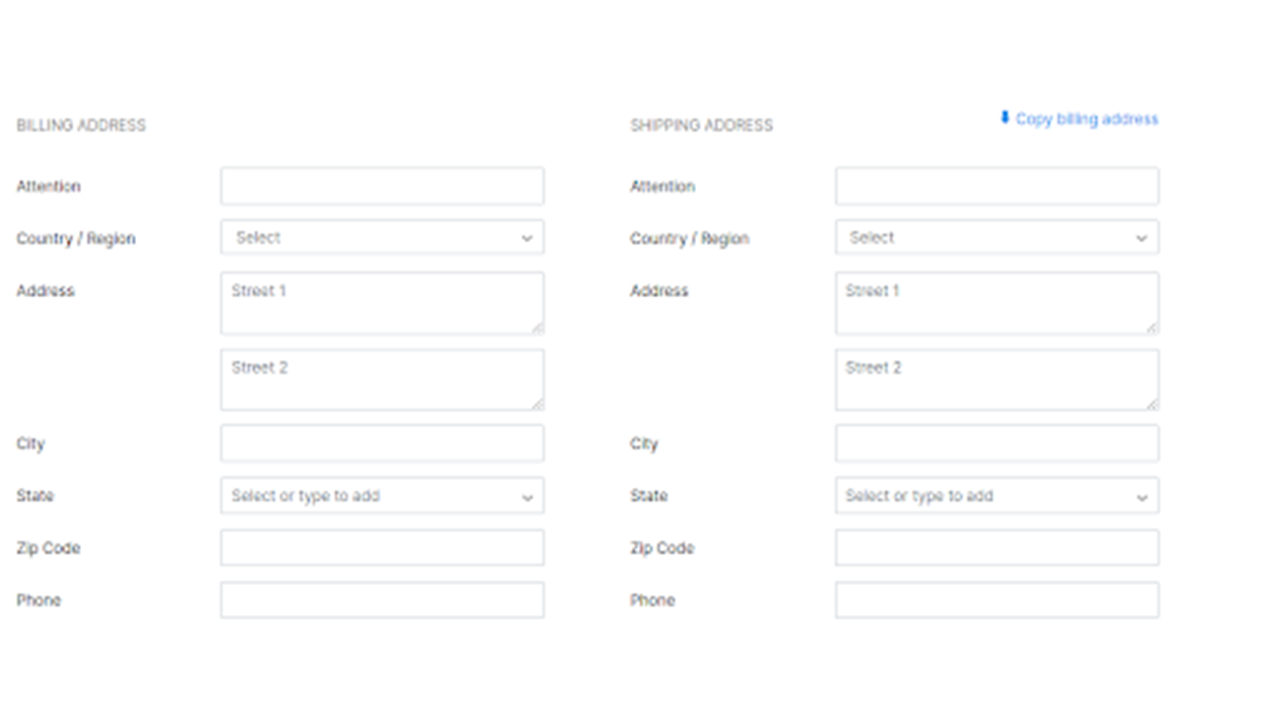
Task: Click the Copy billing address link
Action: coord(1086,119)
